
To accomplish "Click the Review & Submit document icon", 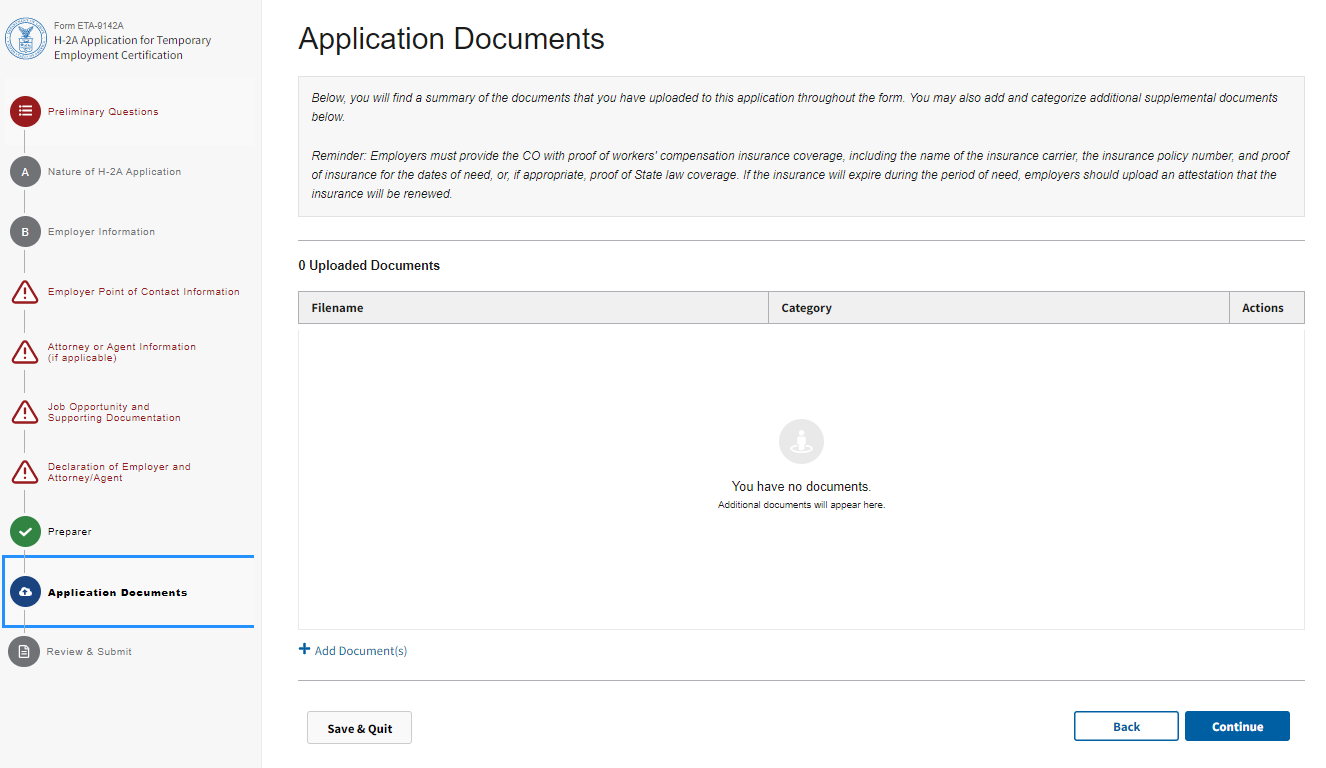I will click(24, 652).
